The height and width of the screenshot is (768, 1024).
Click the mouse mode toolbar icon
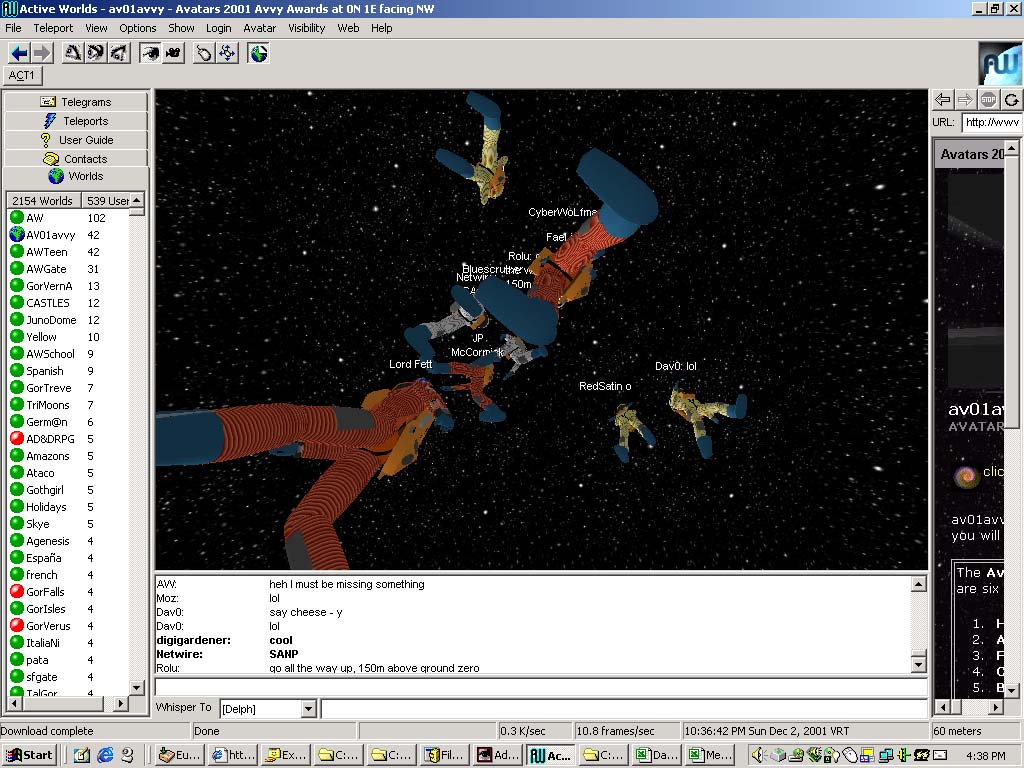click(x=204, y=53)
